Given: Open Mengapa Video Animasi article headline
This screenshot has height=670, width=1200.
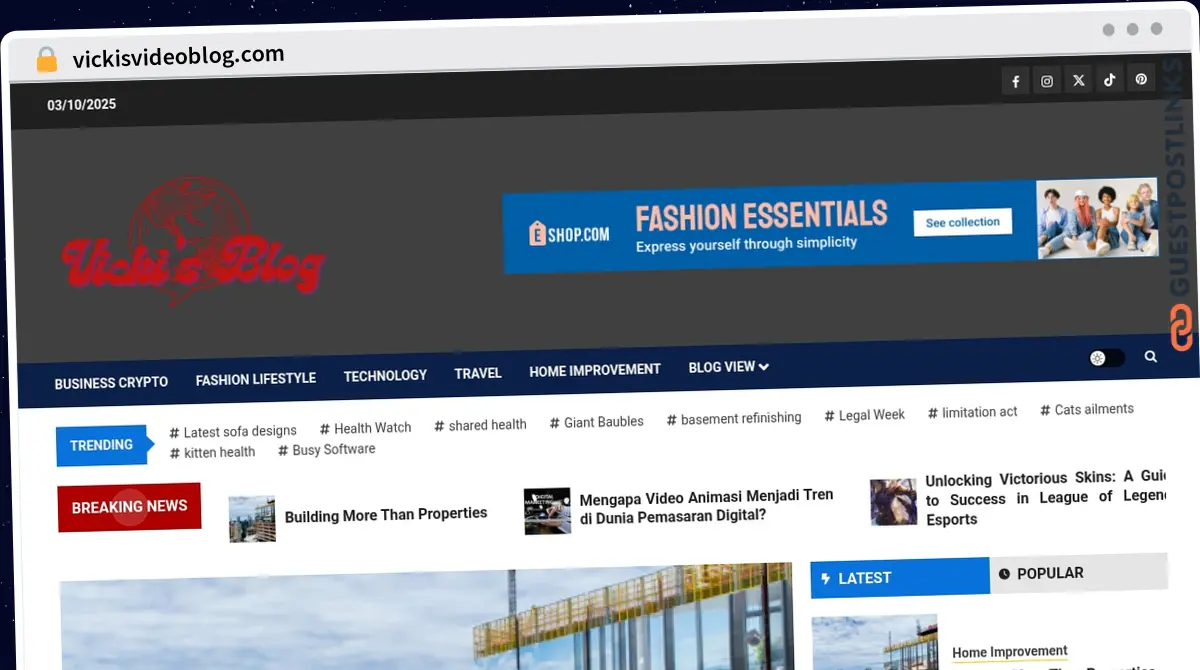Looking at the screenshot, I should pyautogui.click(x=706, y=505).
